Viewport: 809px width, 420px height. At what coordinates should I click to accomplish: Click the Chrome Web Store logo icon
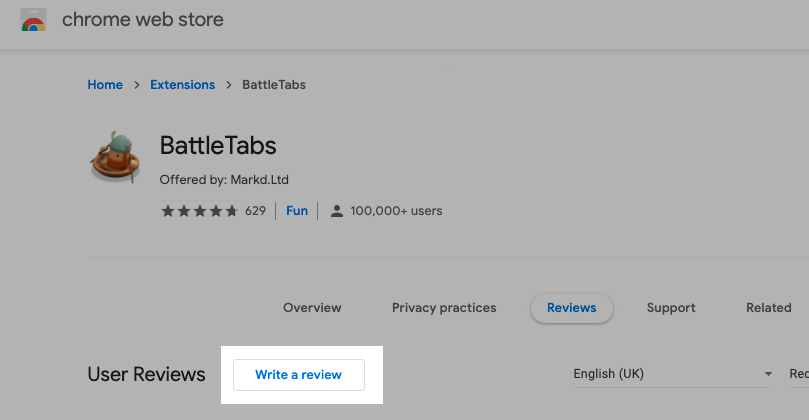pos(33,21)
